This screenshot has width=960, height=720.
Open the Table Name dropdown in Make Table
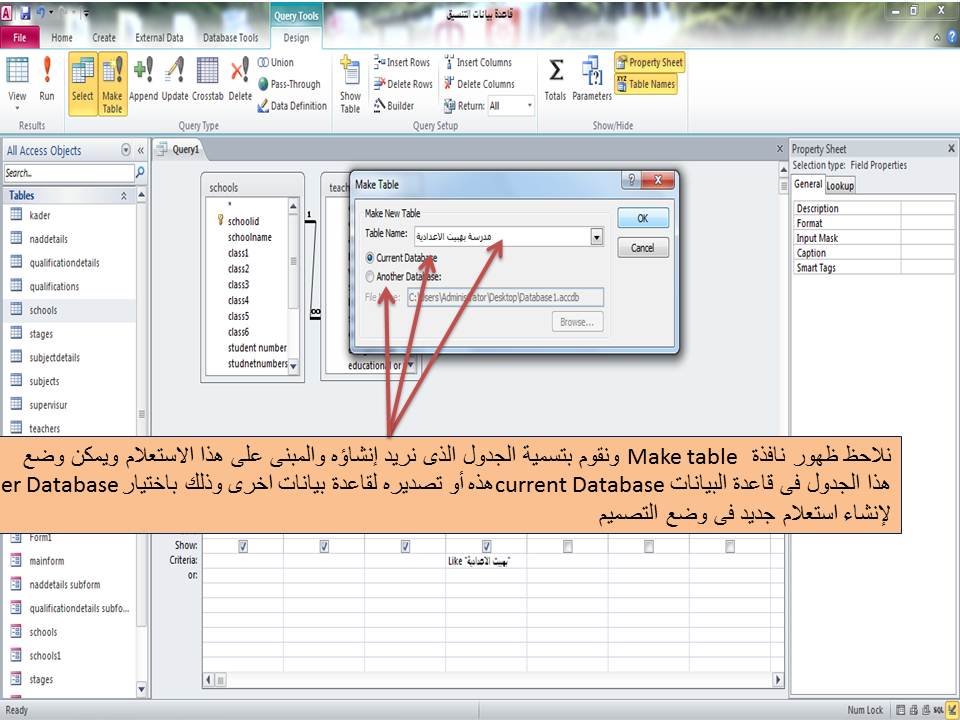point(597,236)
